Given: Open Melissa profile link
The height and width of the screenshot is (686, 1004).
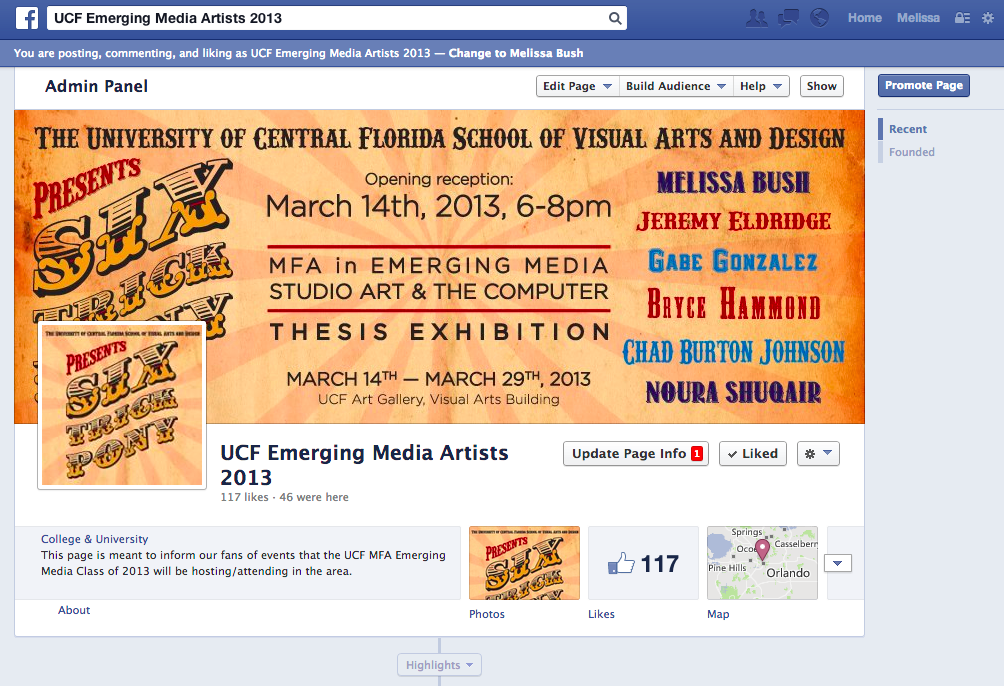Looking at the screenshot, I should tap(918, 18).
